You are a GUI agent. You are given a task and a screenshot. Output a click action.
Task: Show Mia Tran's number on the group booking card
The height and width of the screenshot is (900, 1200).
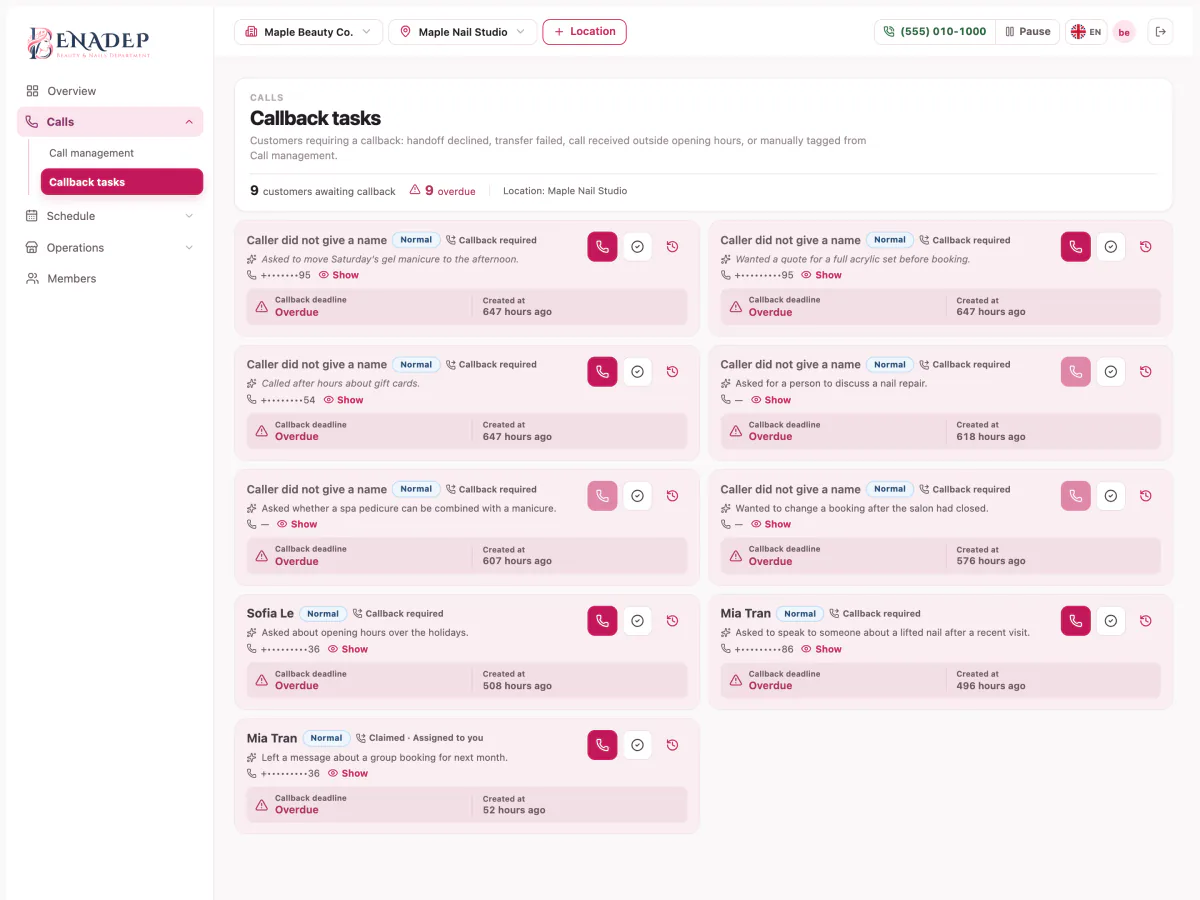click(348, 773)
